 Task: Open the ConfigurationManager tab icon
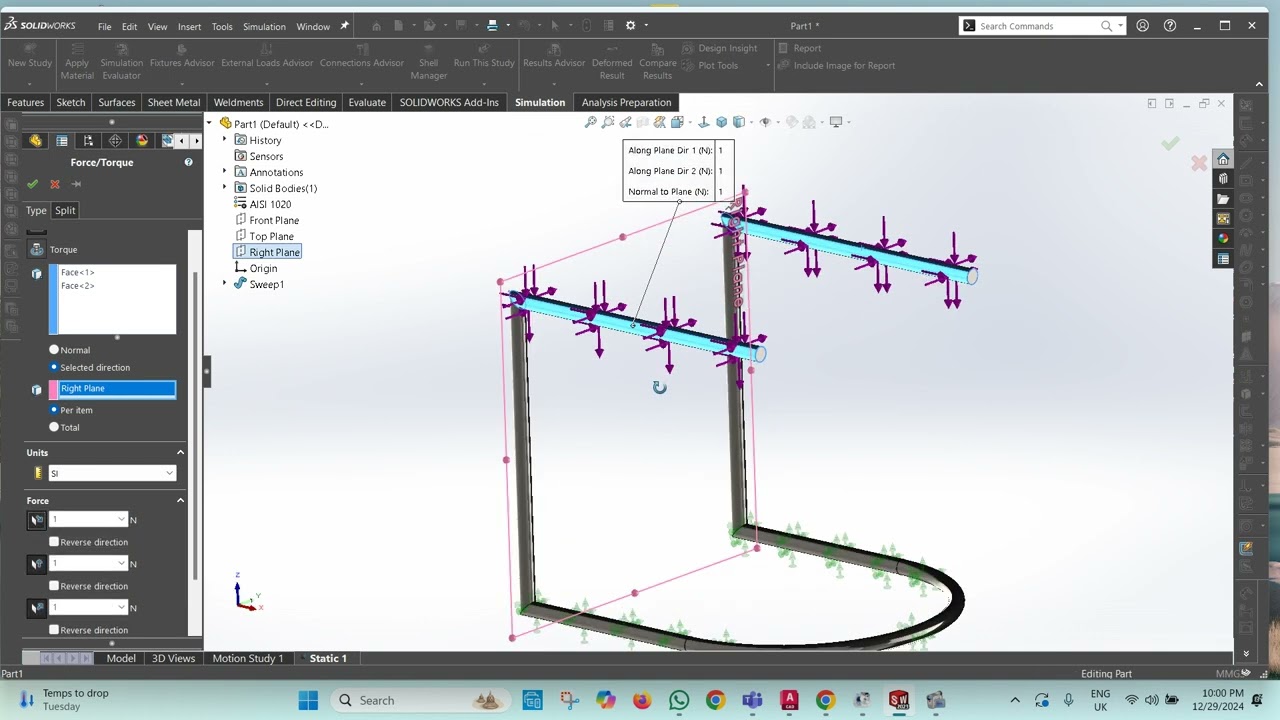[x=88, y=141]
